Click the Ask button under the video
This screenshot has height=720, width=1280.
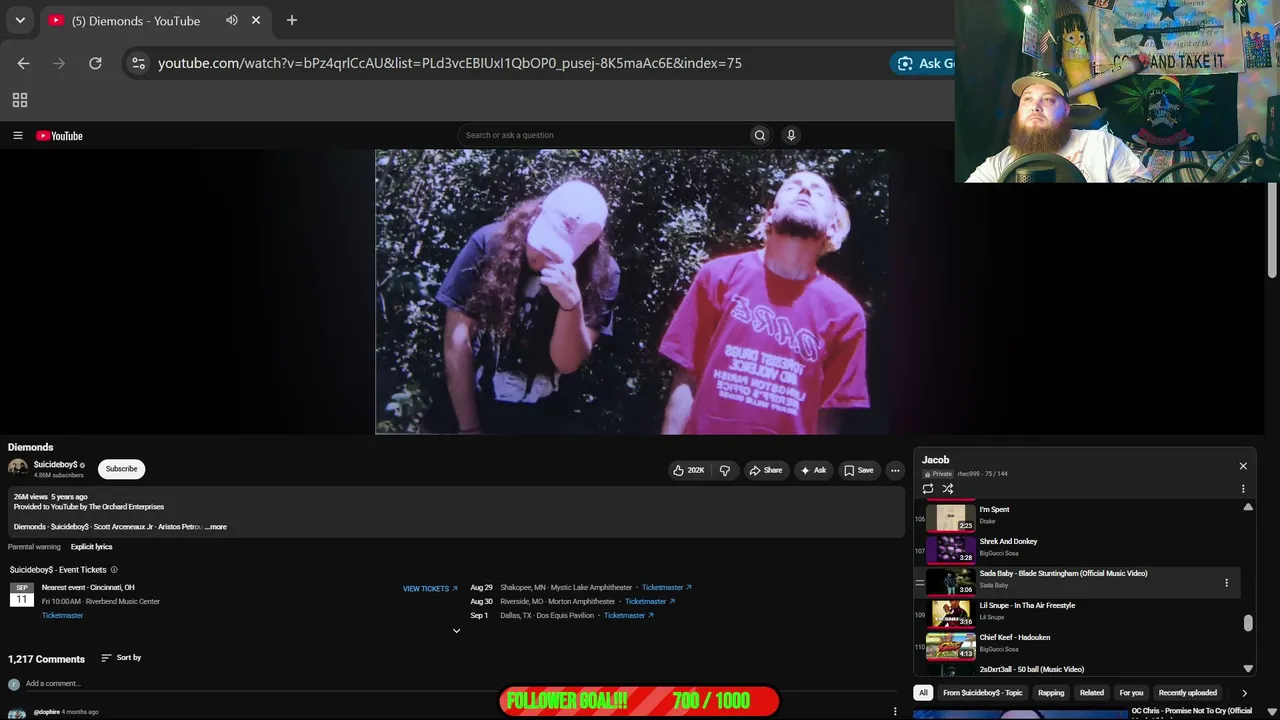pyautogui.click(x=814, y=470)
